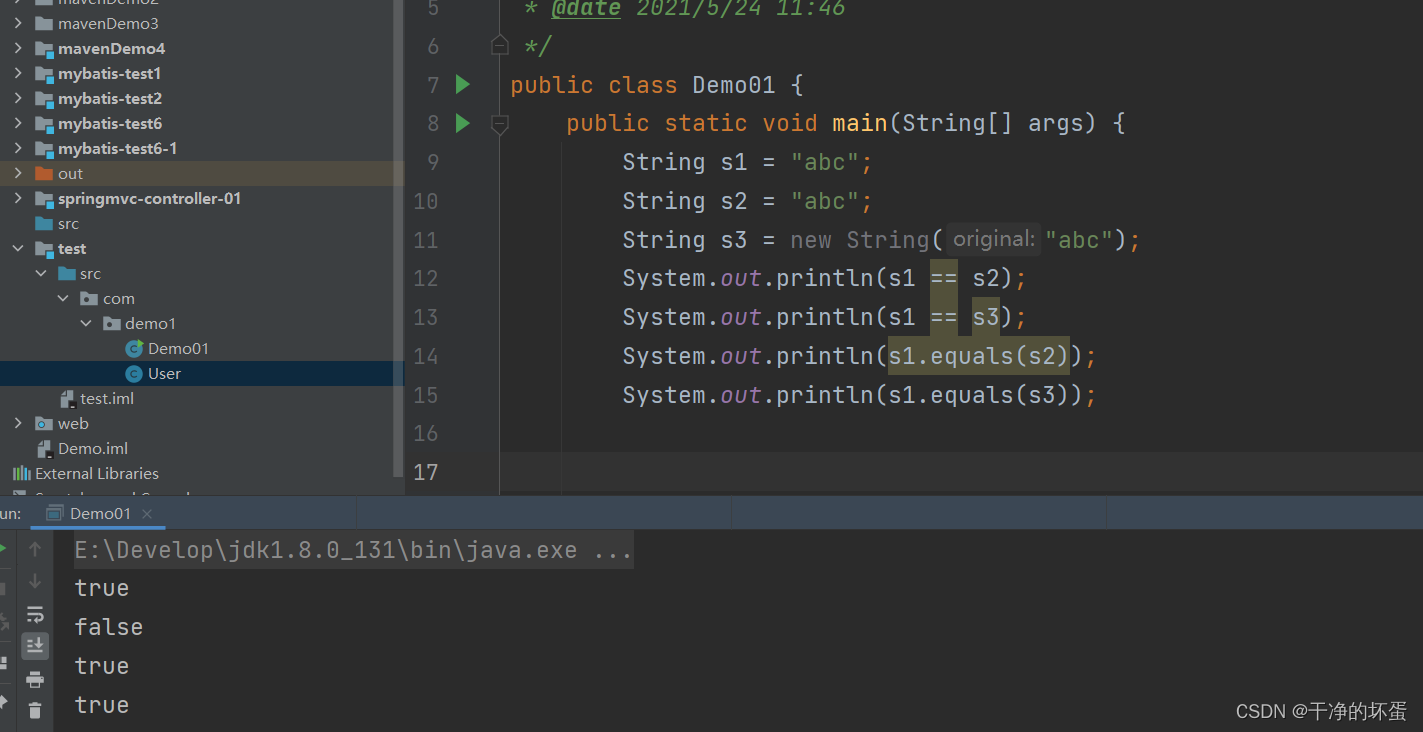Close the Demo01 run tab
Image resolution: width=1423 pixels, height=732 pixels.
point(147,514)
